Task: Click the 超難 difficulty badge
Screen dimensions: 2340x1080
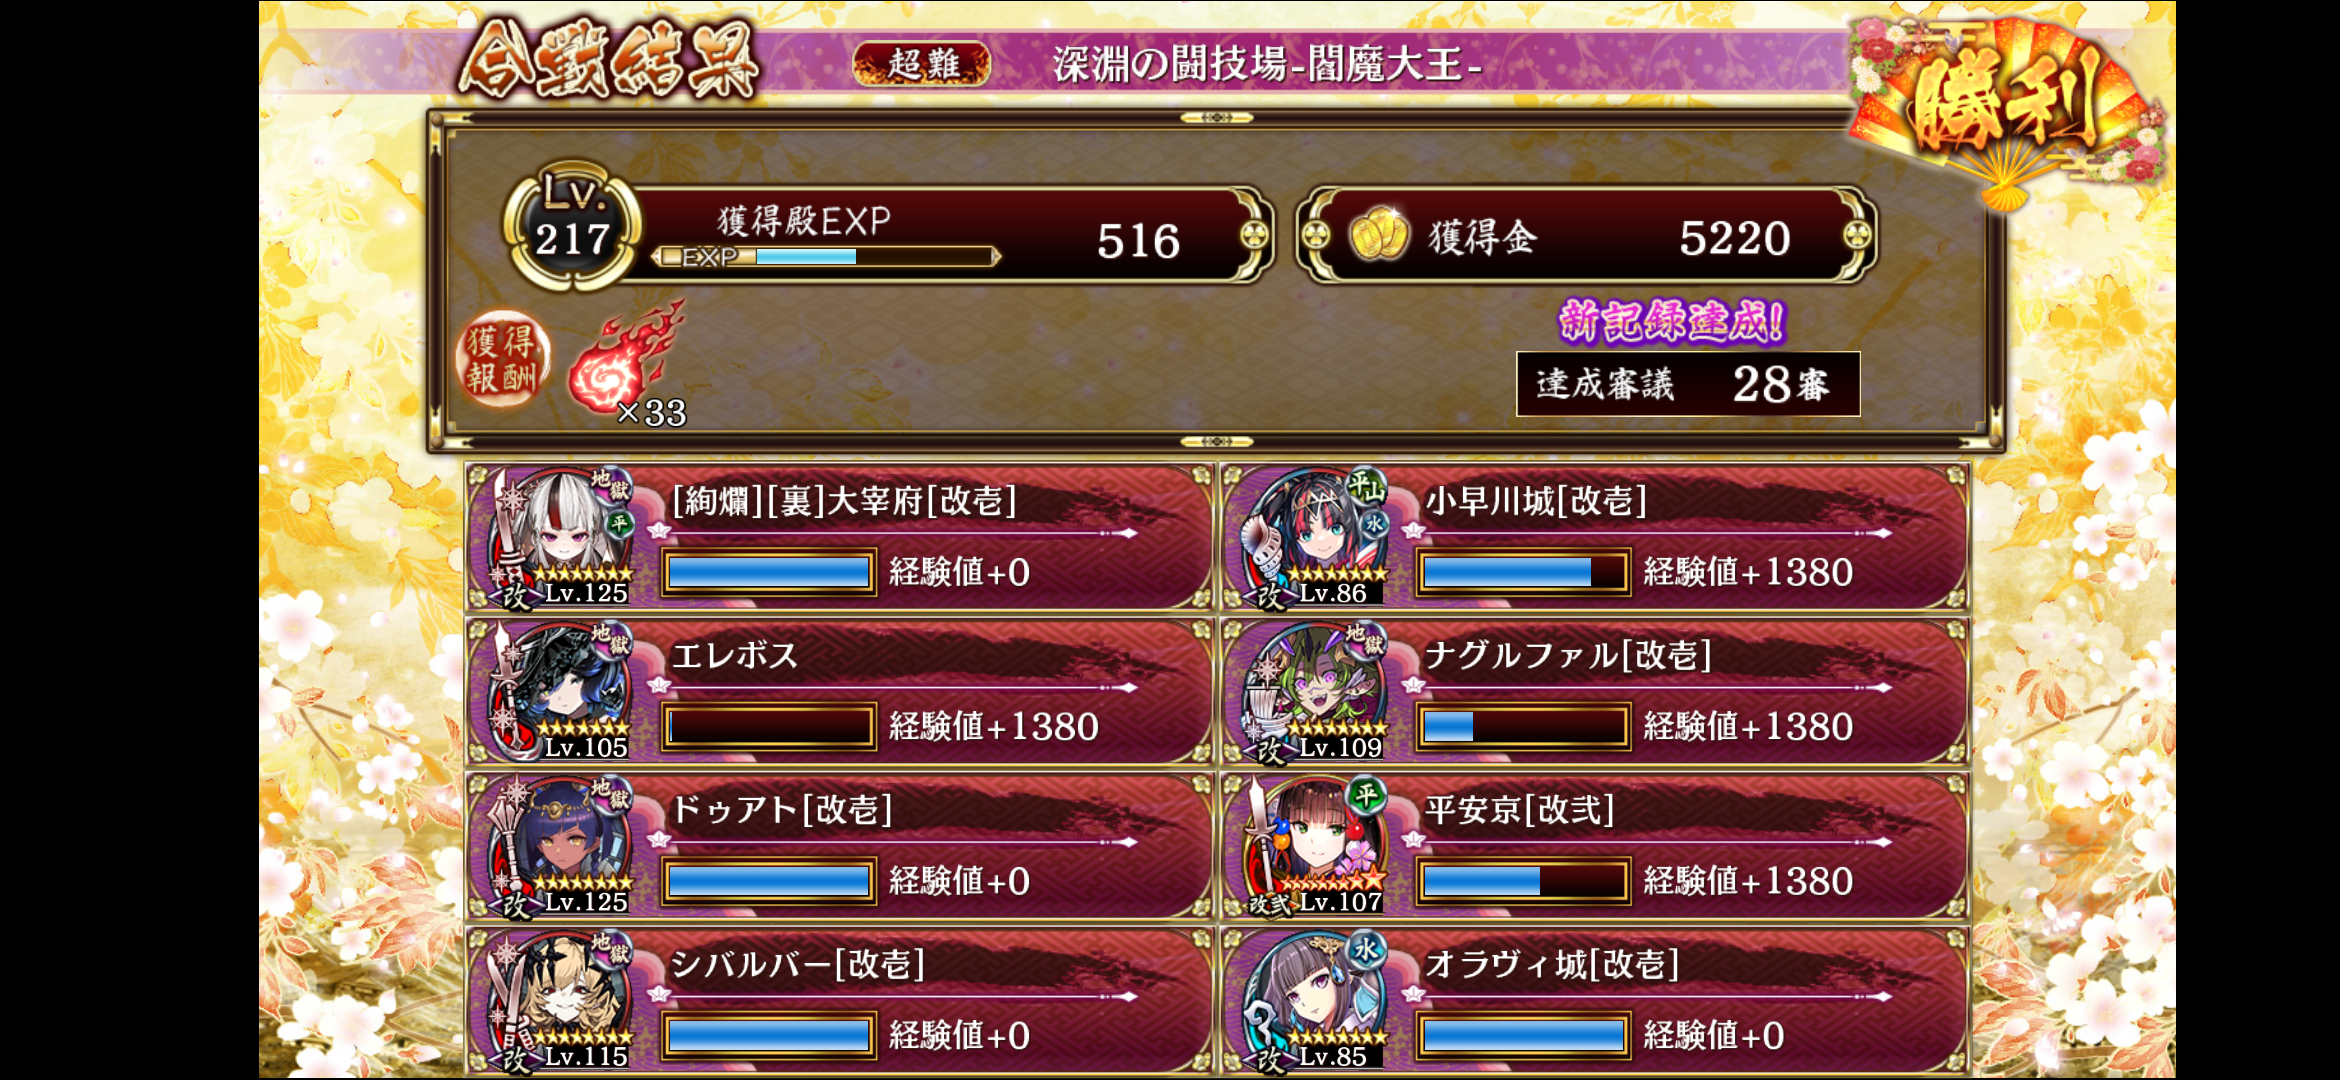Action: [921, 64]
